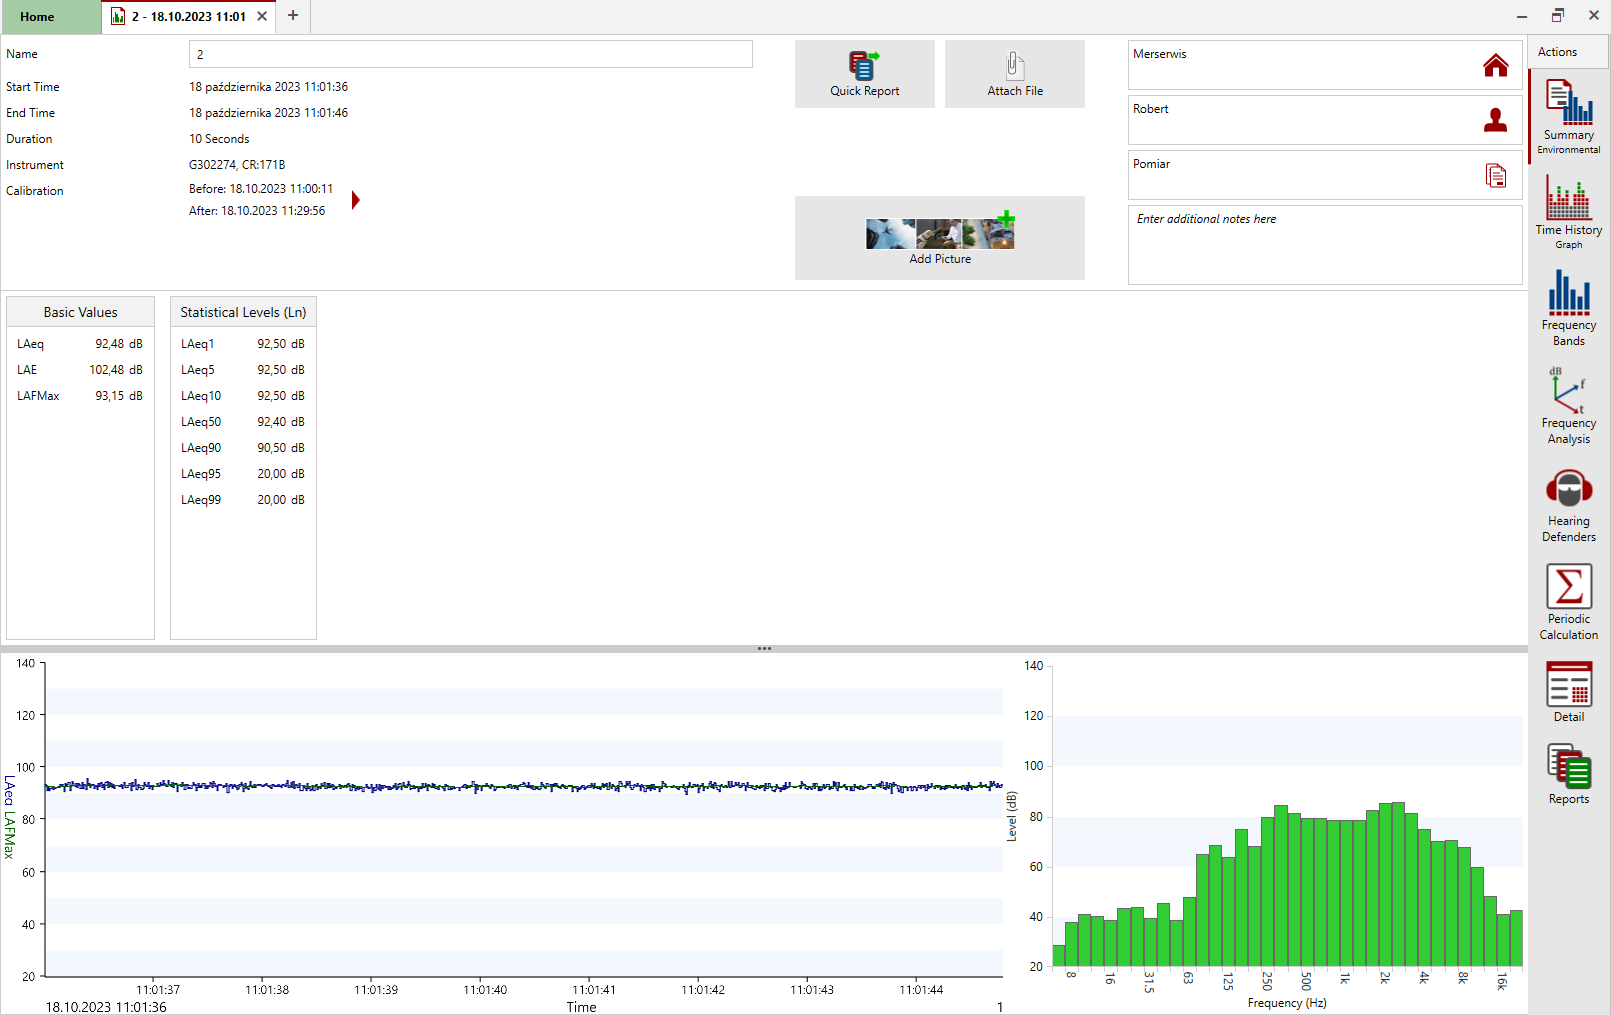1611x1015 pixels.
Task: Open the Summary Environmental view
Action: tap(1568, 116)
